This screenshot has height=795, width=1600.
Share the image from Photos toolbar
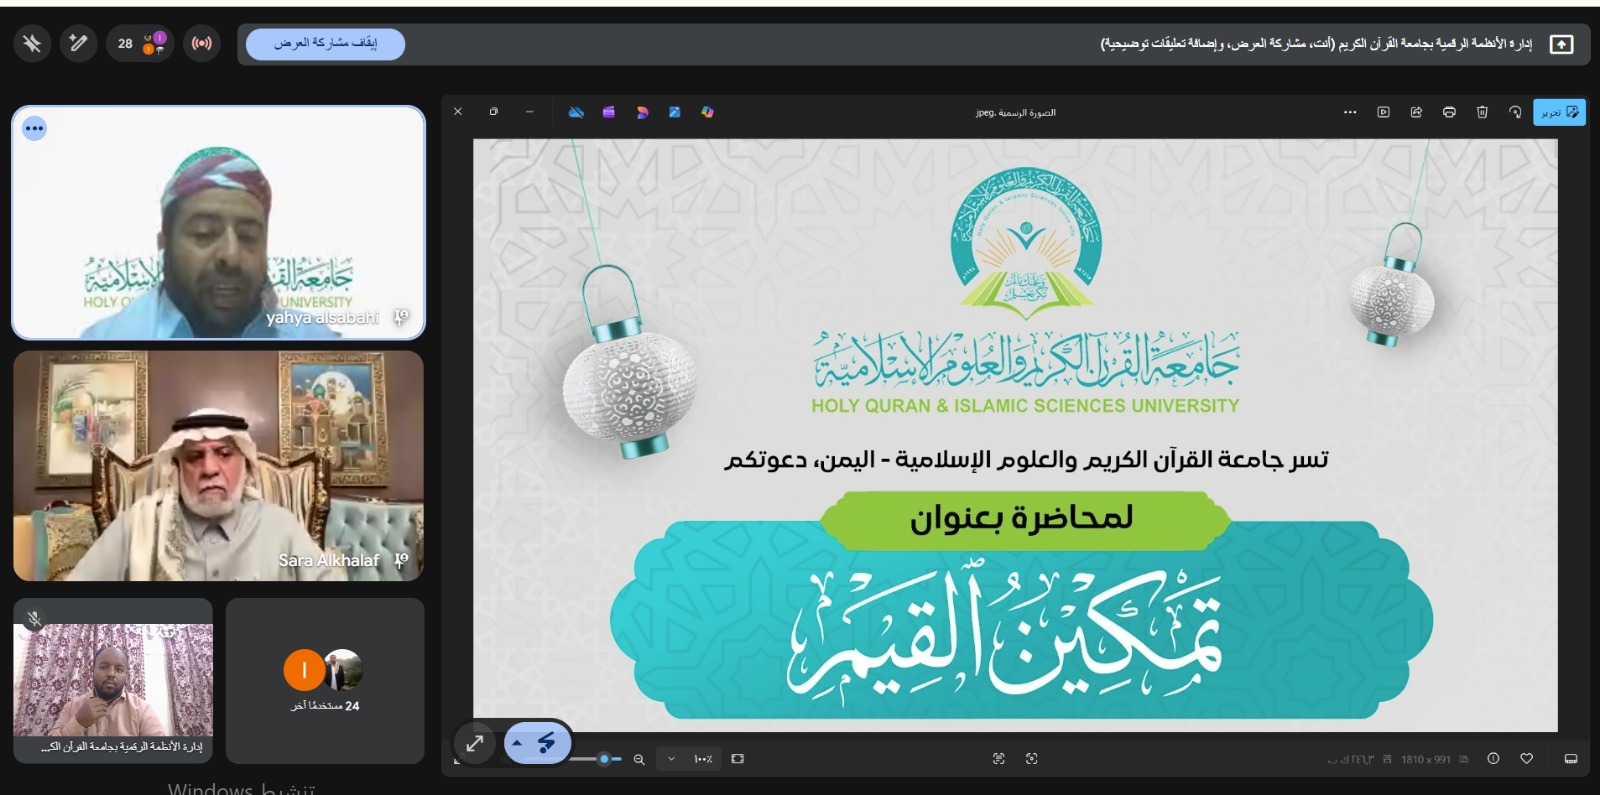pos(1416,112)
